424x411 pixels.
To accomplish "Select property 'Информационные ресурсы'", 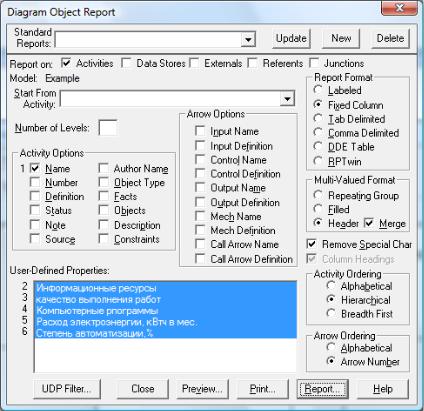I will (165, 288).
